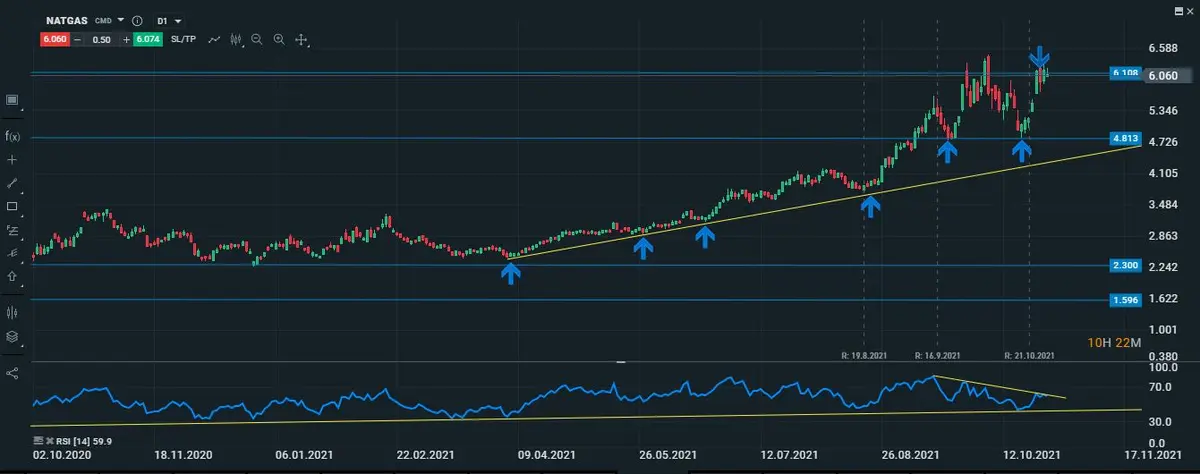Zoom in the chart with the magnifier plus

coord(279,39)
